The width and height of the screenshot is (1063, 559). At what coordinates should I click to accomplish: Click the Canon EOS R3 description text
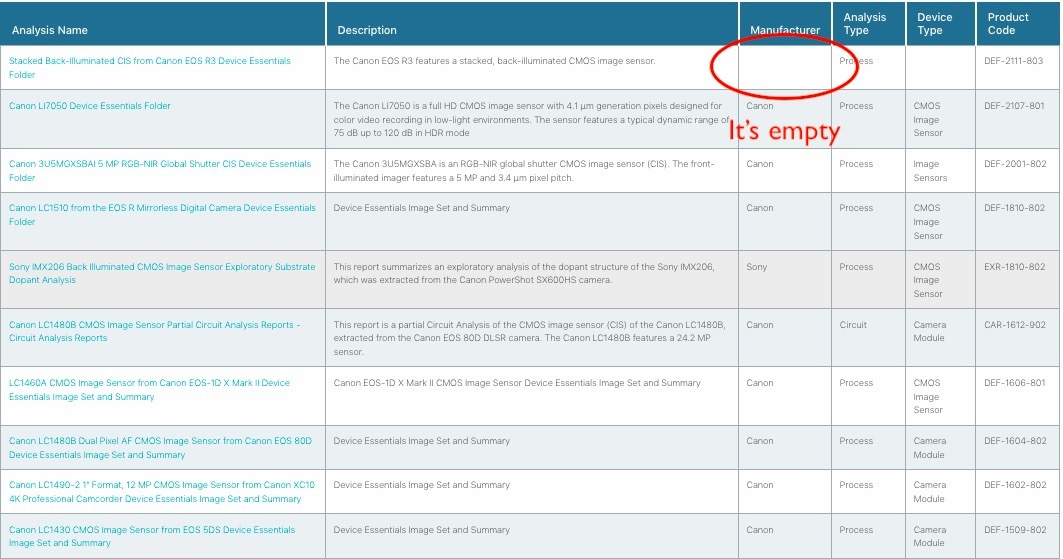494,61
